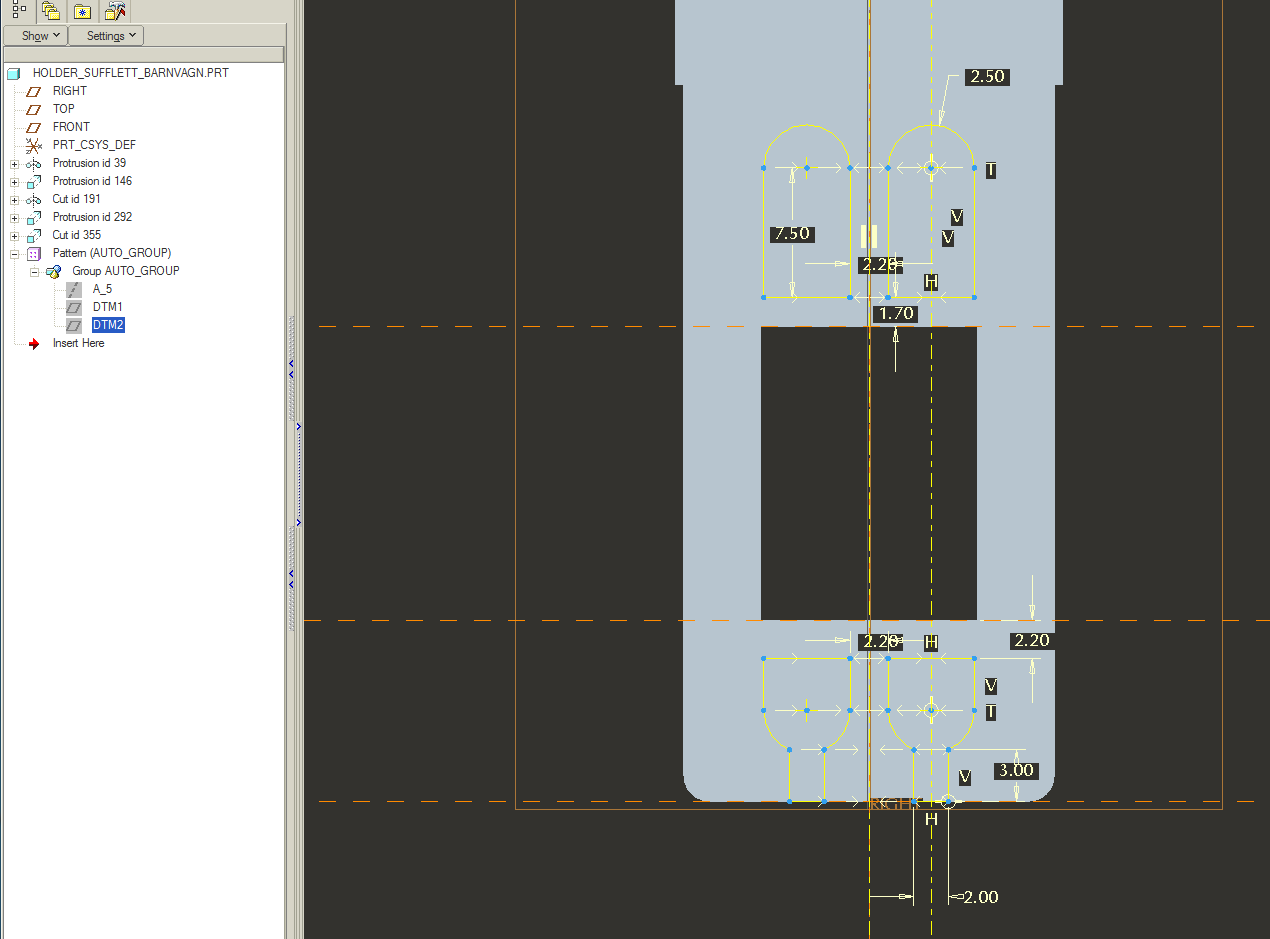Select the FRONT datum plane
The width and height of the screenshot is (1270, 939).
[71, 127]
